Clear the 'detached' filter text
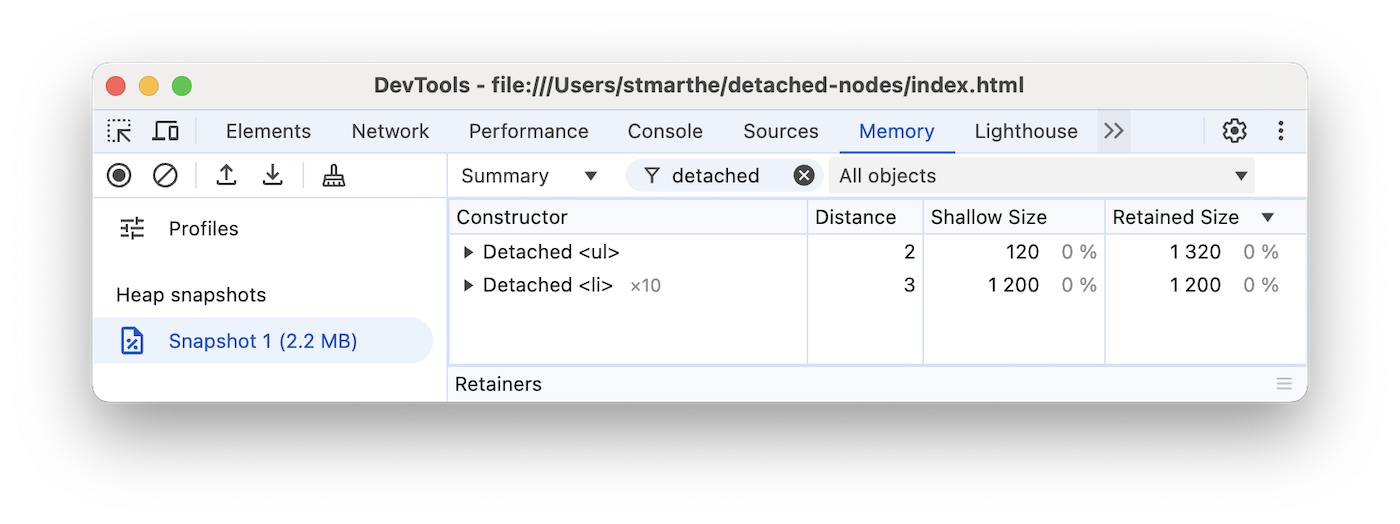Image resolution: width=1400 pixels, height=524 pixels. tap(804, 176)
